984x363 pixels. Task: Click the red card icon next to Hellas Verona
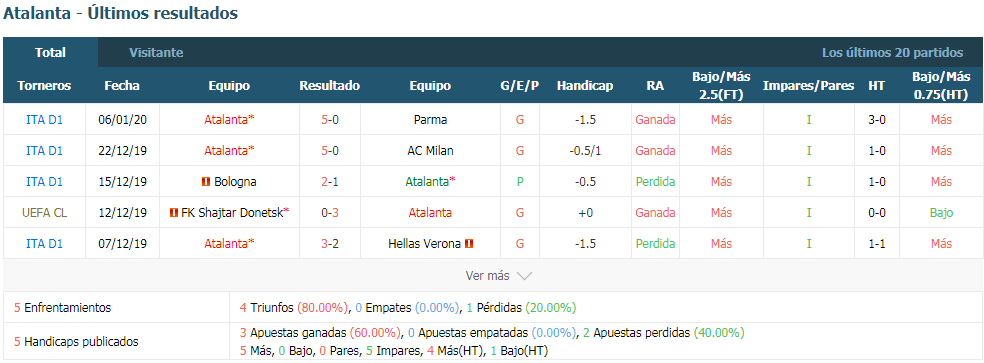tap(469, 244)
